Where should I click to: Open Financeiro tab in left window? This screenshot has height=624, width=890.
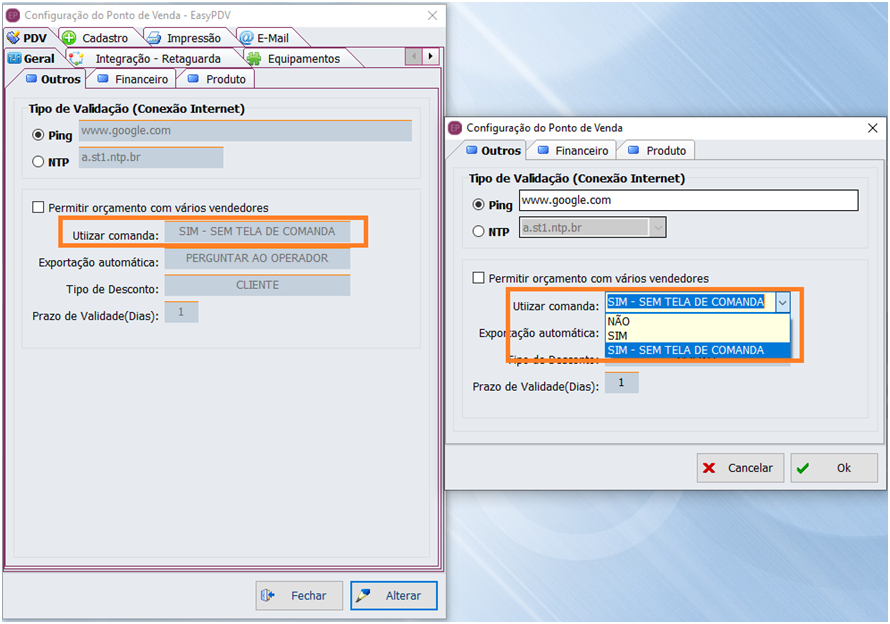pyautogui.click(x=132, y=79)
